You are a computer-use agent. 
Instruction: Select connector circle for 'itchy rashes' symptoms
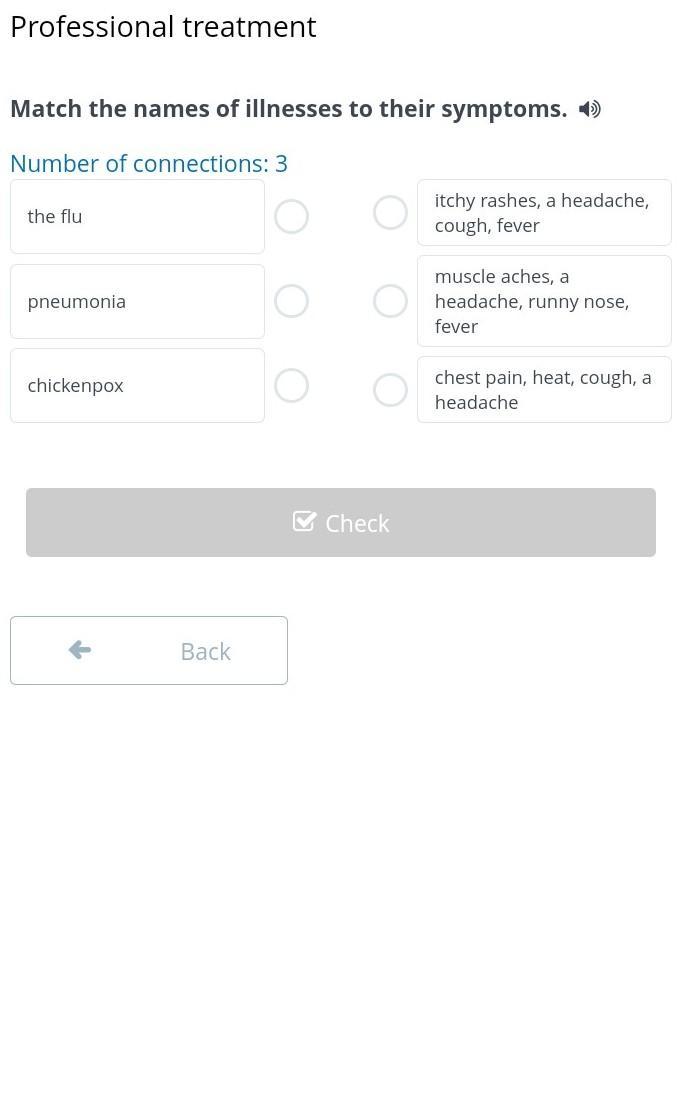pos(390,212)
